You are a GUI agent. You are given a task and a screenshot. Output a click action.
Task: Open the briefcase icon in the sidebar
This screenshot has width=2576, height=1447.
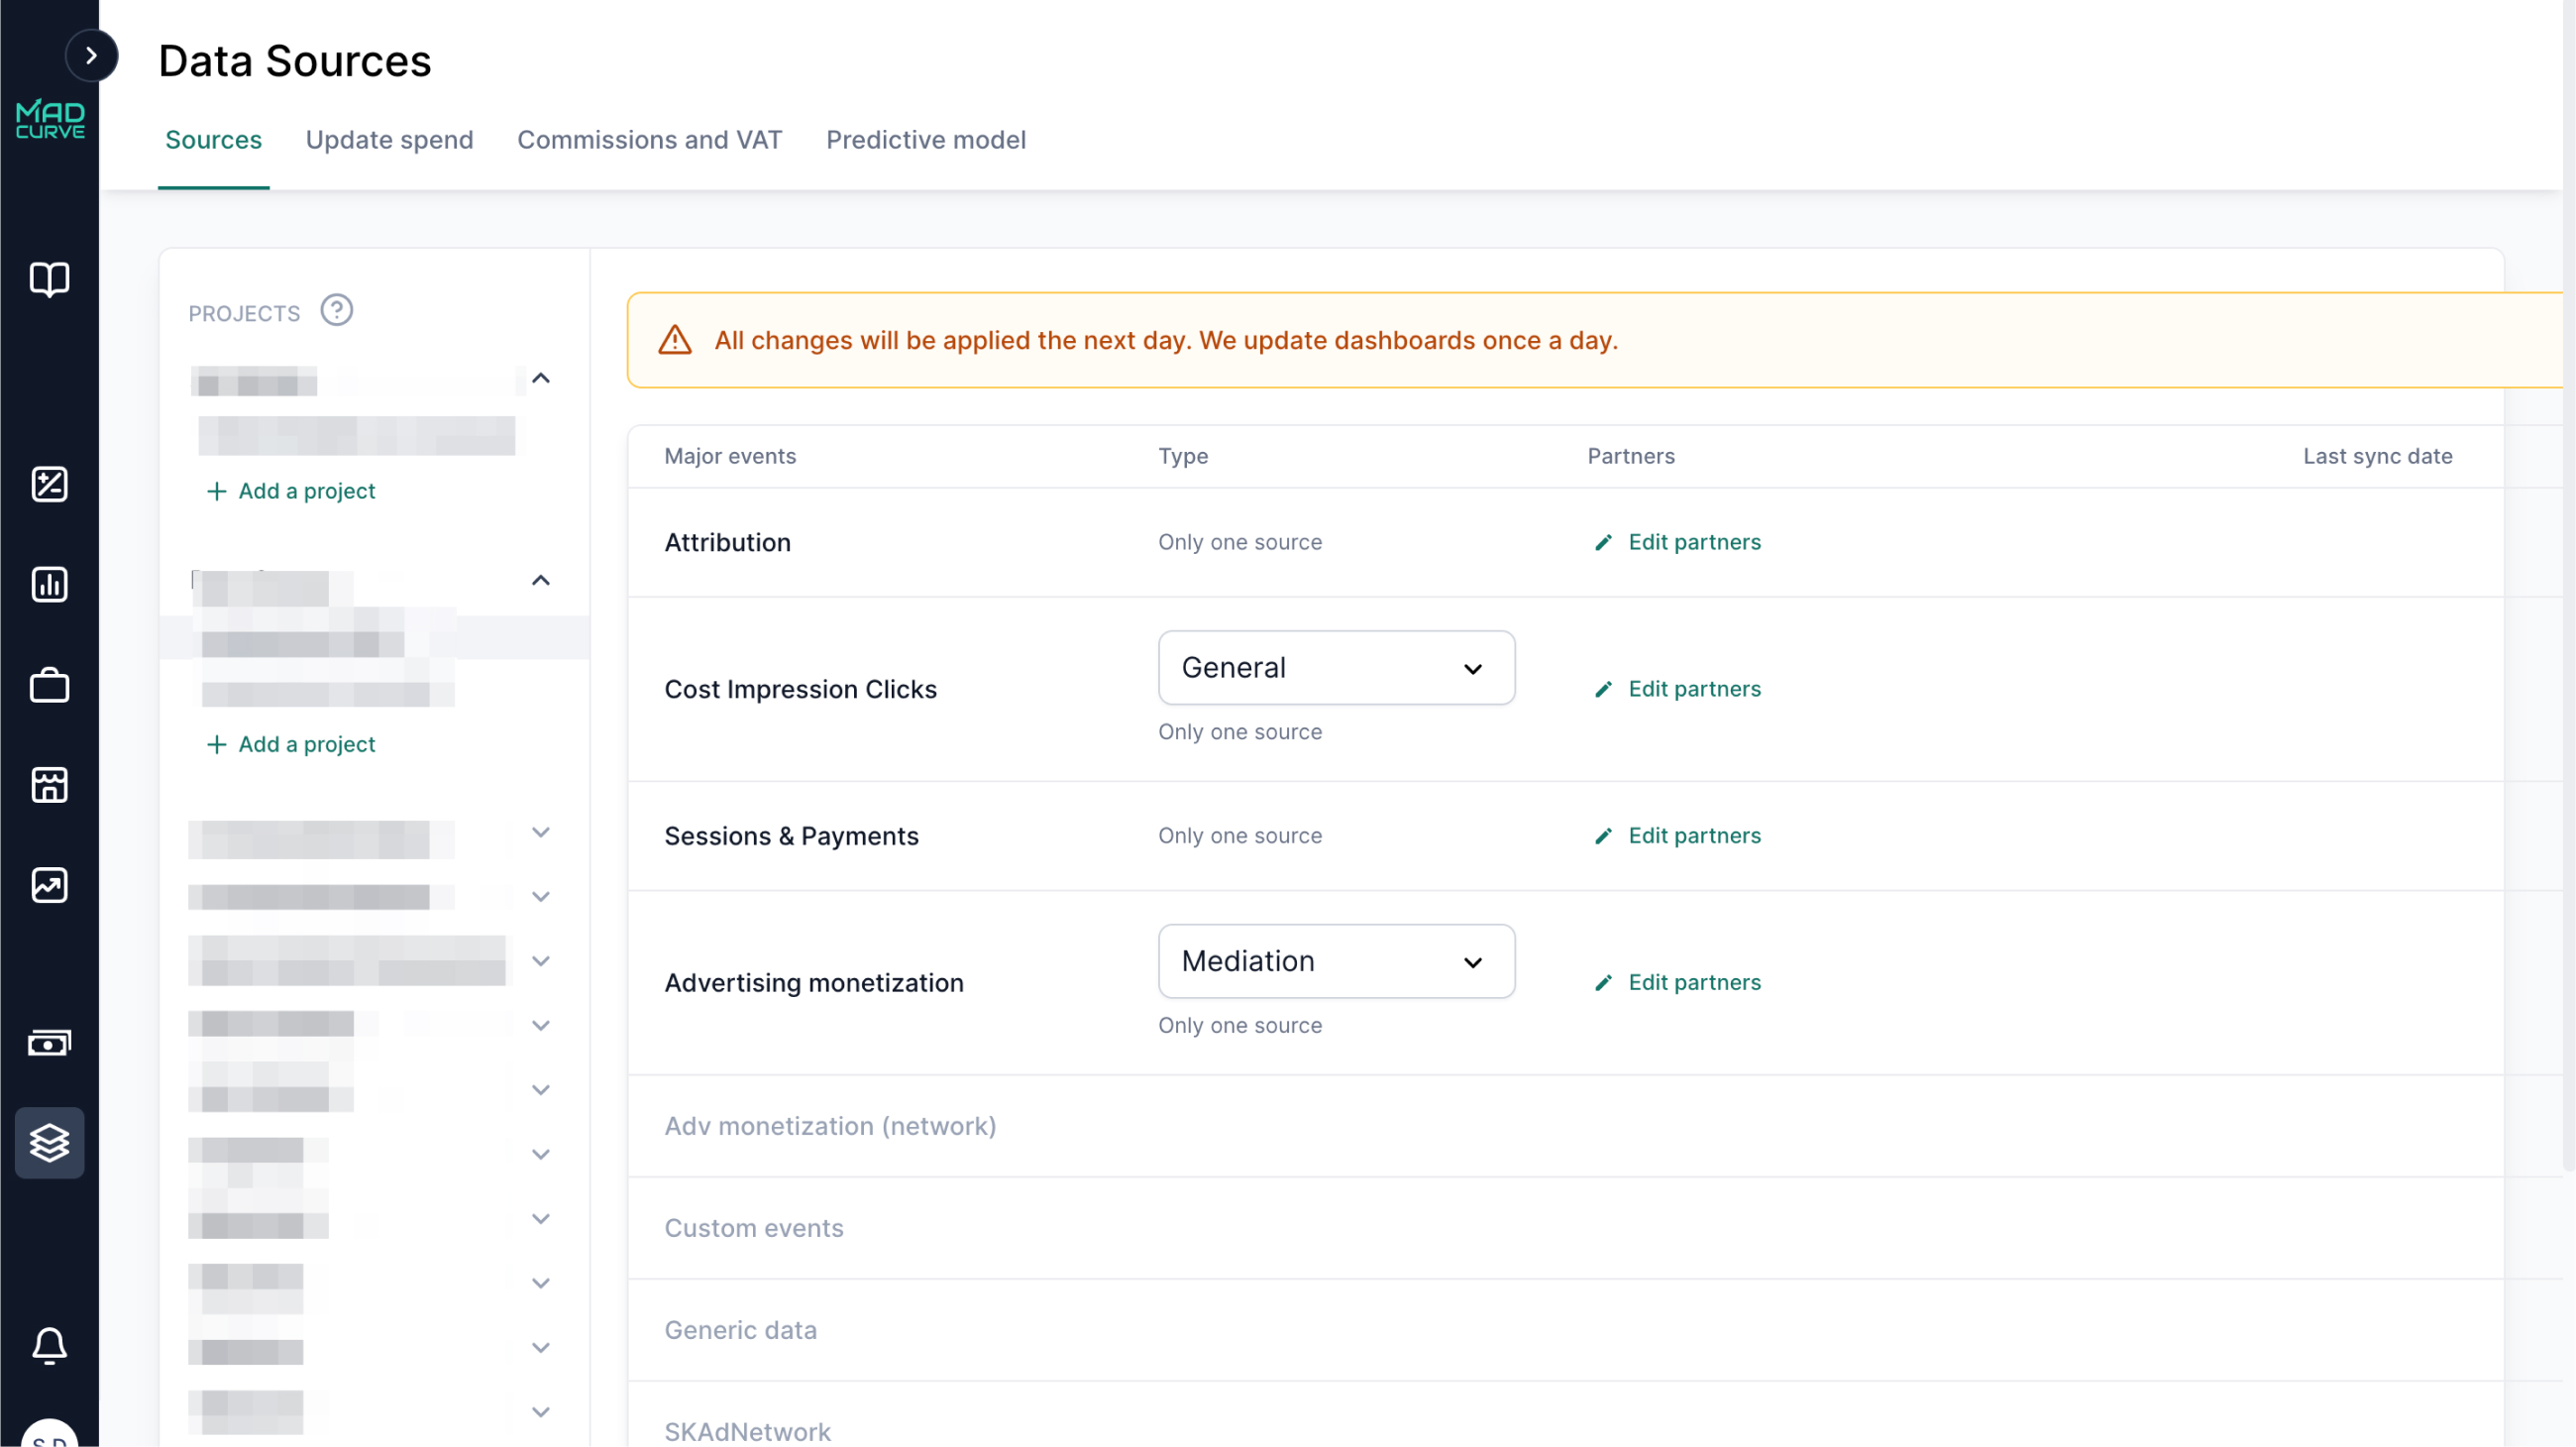[49, 685]
